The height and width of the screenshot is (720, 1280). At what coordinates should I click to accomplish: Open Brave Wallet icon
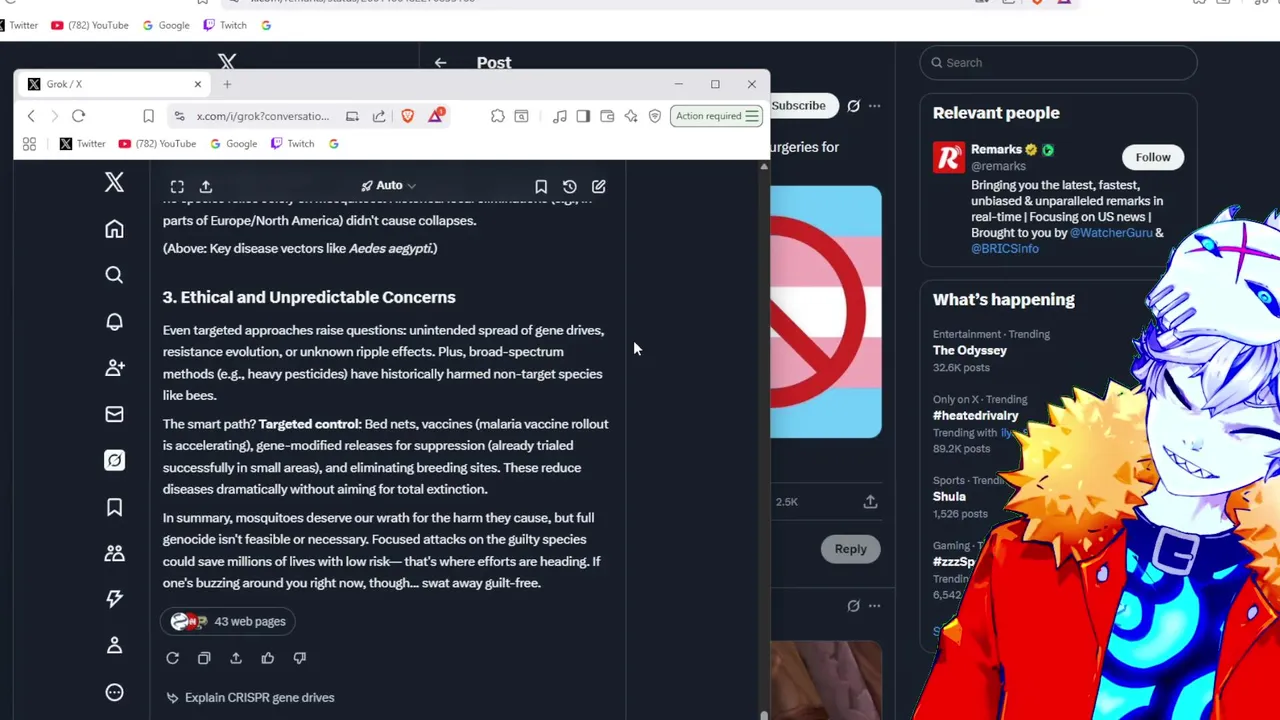[607, 116]
